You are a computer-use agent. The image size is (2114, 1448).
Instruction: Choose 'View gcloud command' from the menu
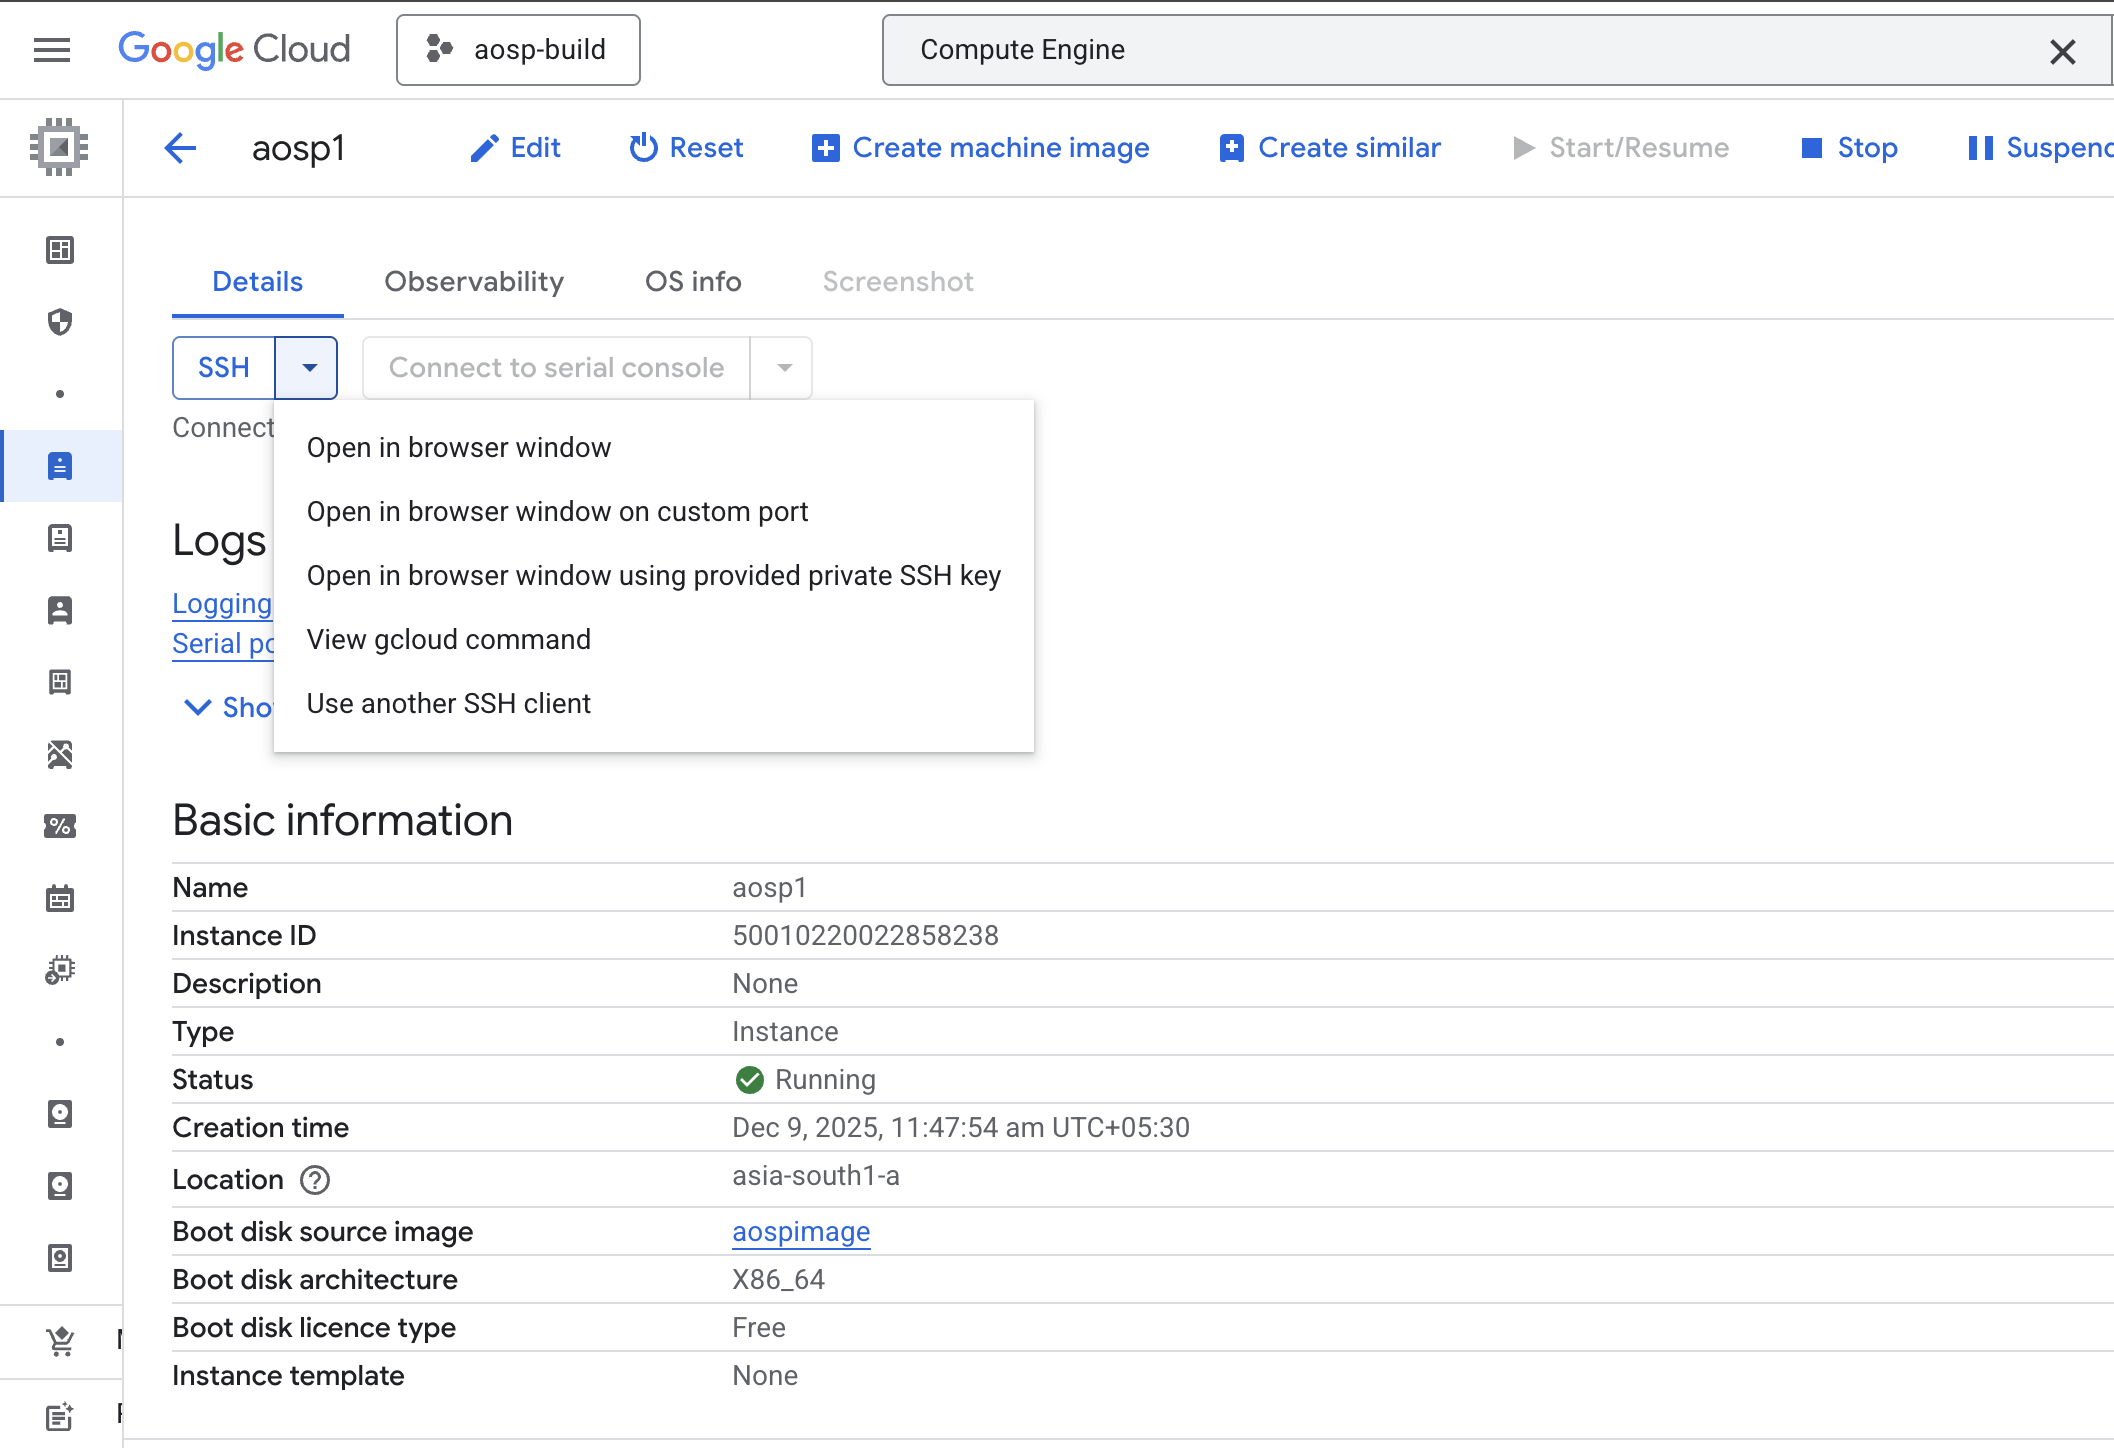(449, 639)
